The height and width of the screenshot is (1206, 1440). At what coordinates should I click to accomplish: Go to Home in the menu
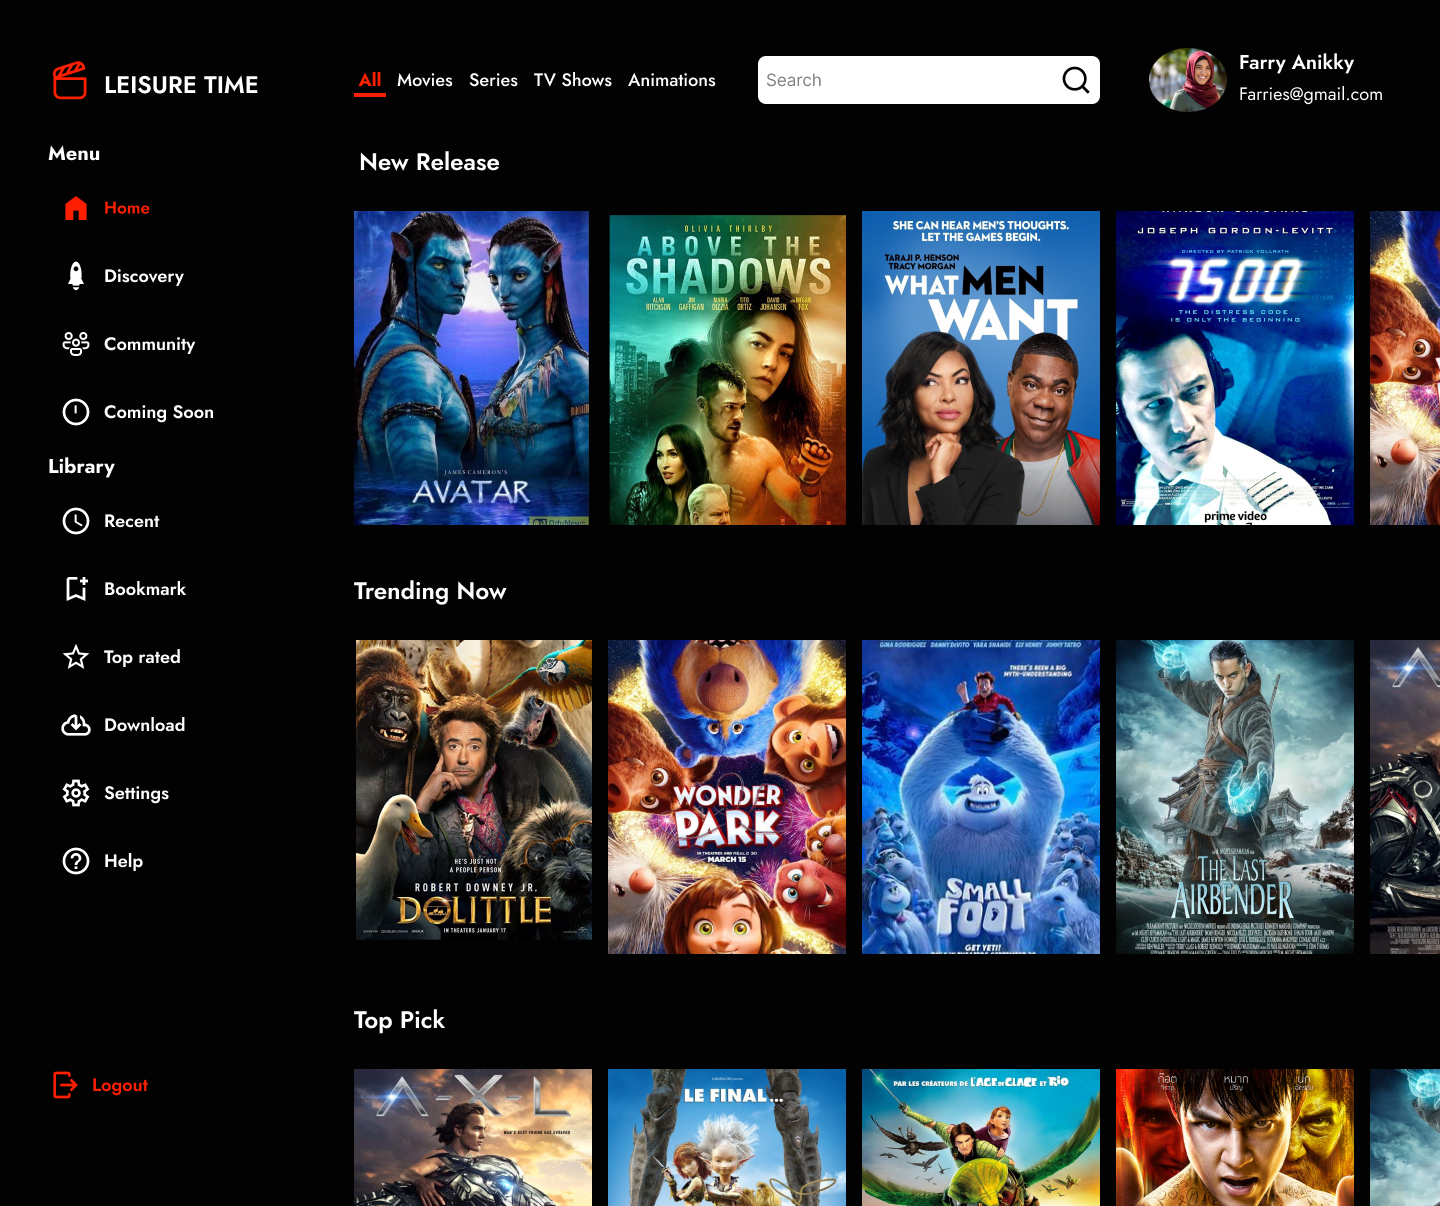pos(127,208)
